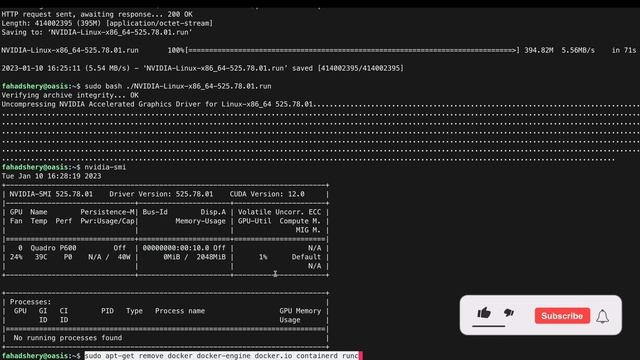Viewport: 640px width, 360px height.
Task: Click '2048MiB' memory value
Action: [x=211, y=257]
